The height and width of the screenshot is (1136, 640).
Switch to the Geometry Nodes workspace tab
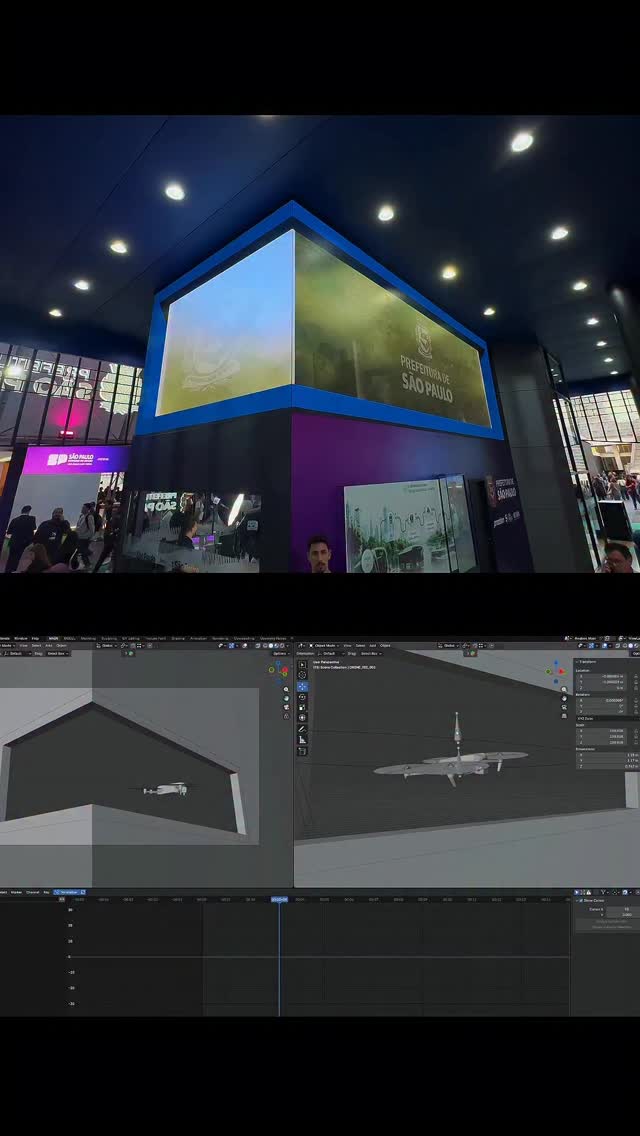[x=273, y=638]
